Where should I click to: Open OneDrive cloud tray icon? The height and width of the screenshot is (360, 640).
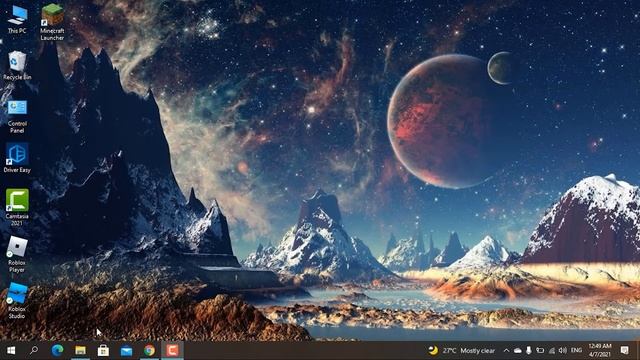518,351
